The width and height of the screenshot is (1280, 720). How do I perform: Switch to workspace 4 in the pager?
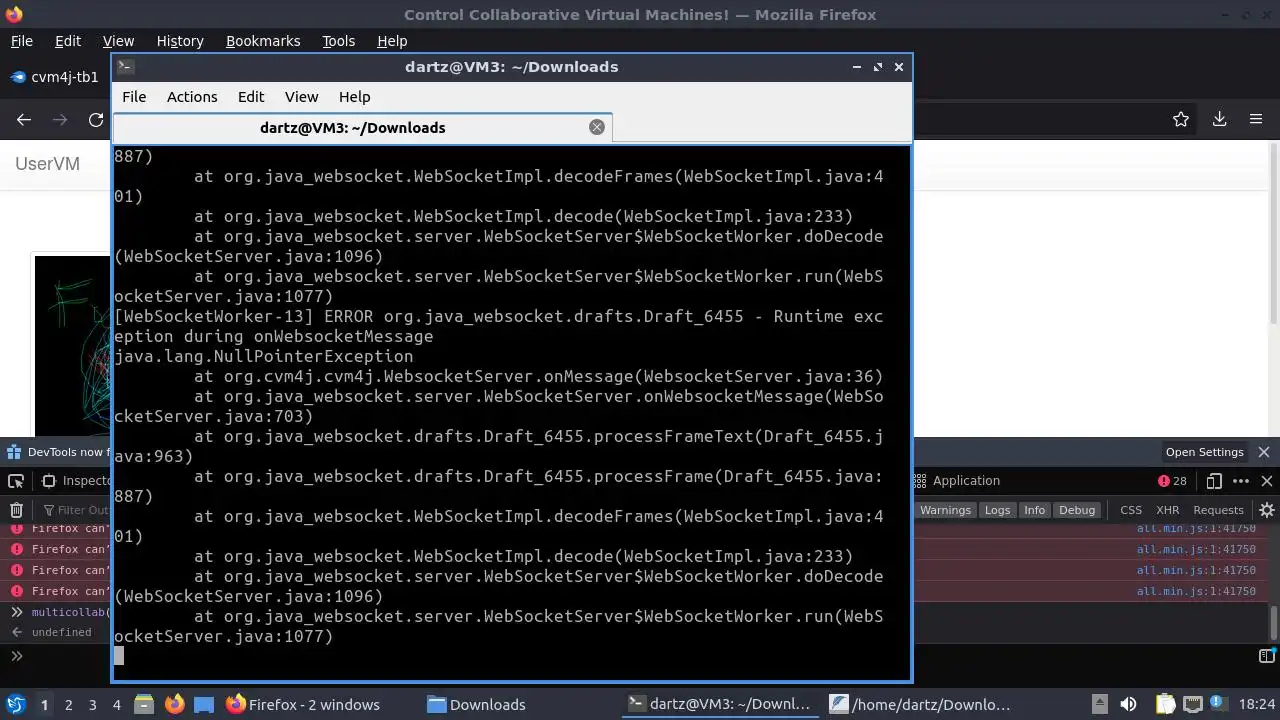pyautogui.click(x=116, y=704)
